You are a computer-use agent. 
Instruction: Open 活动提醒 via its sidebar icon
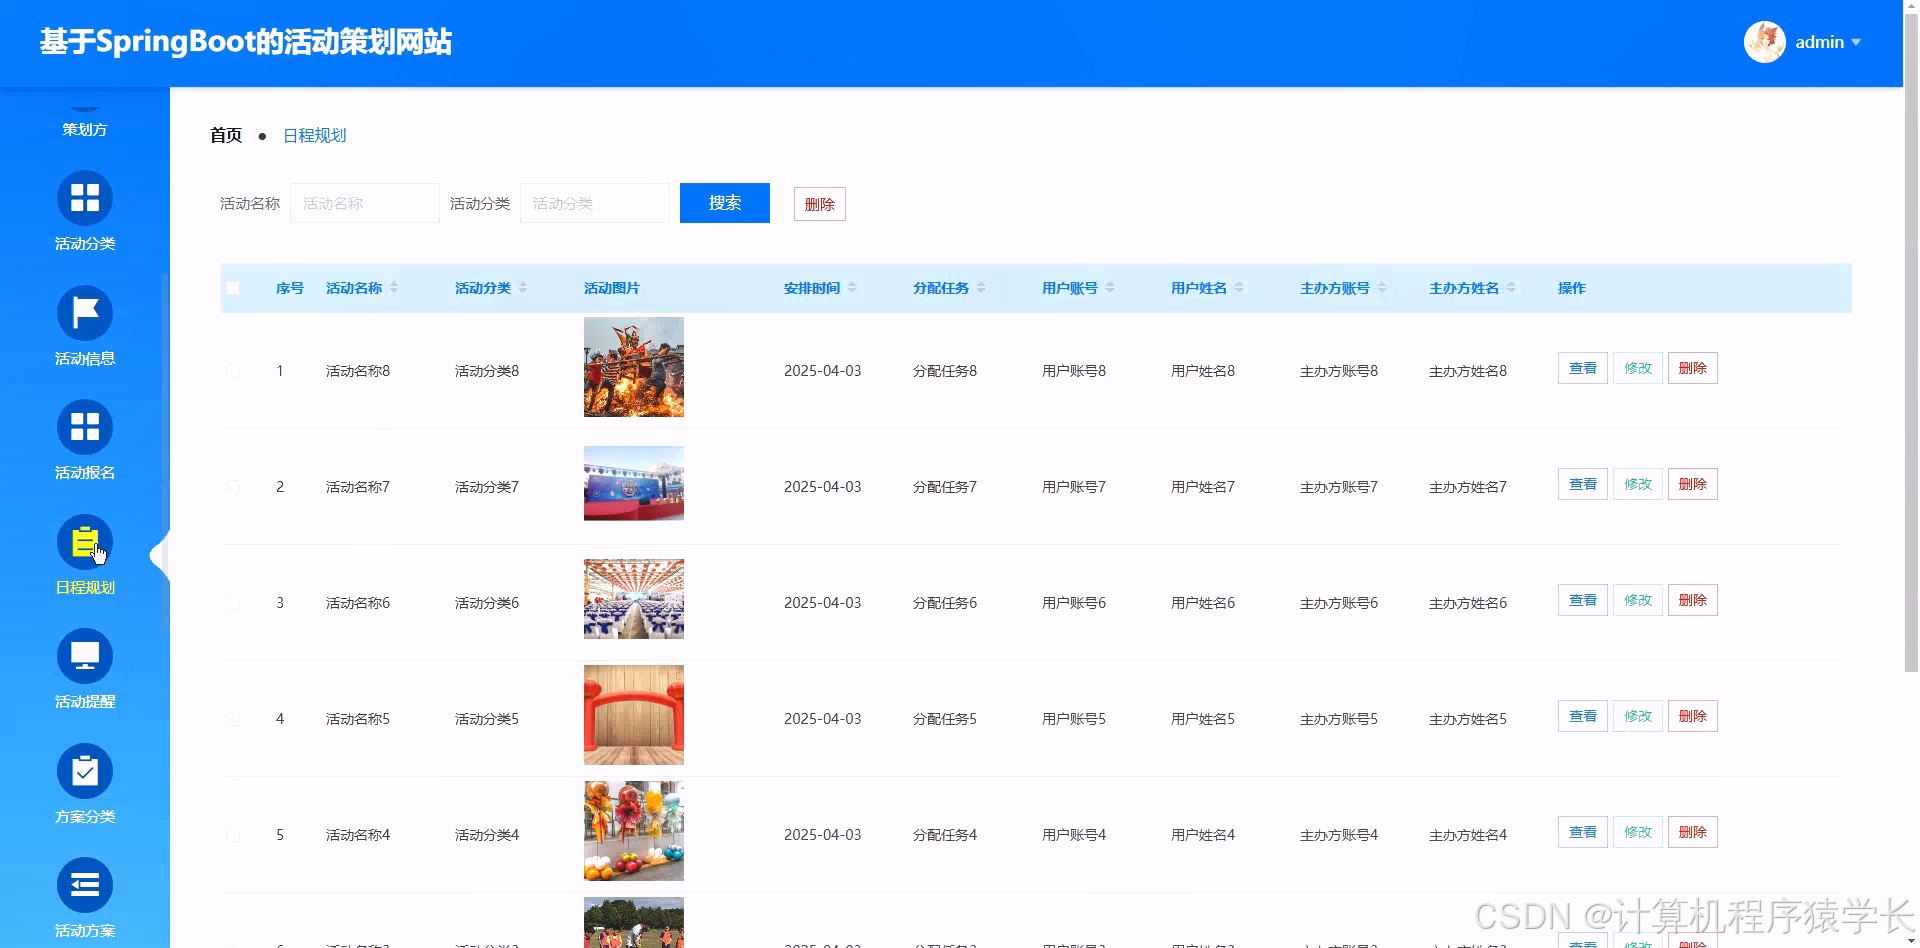[85, 656]
